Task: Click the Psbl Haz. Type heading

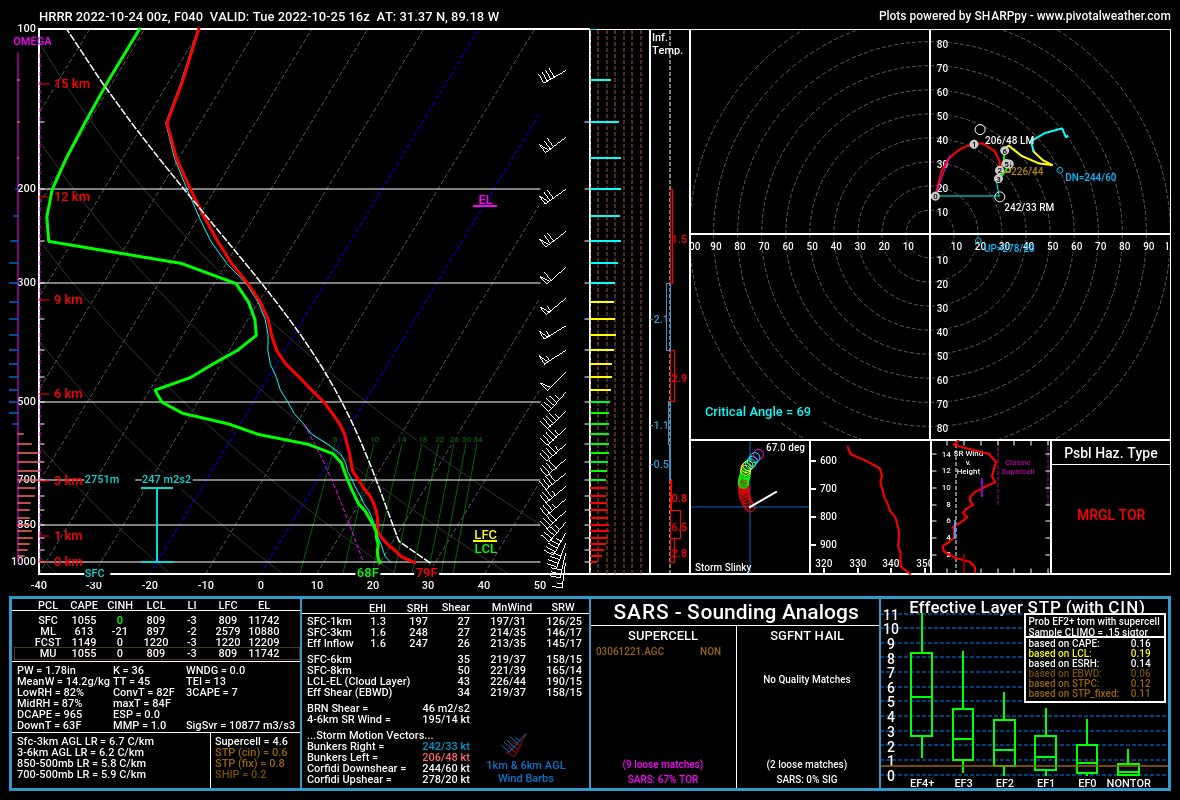Action: tap(1111, 453)
